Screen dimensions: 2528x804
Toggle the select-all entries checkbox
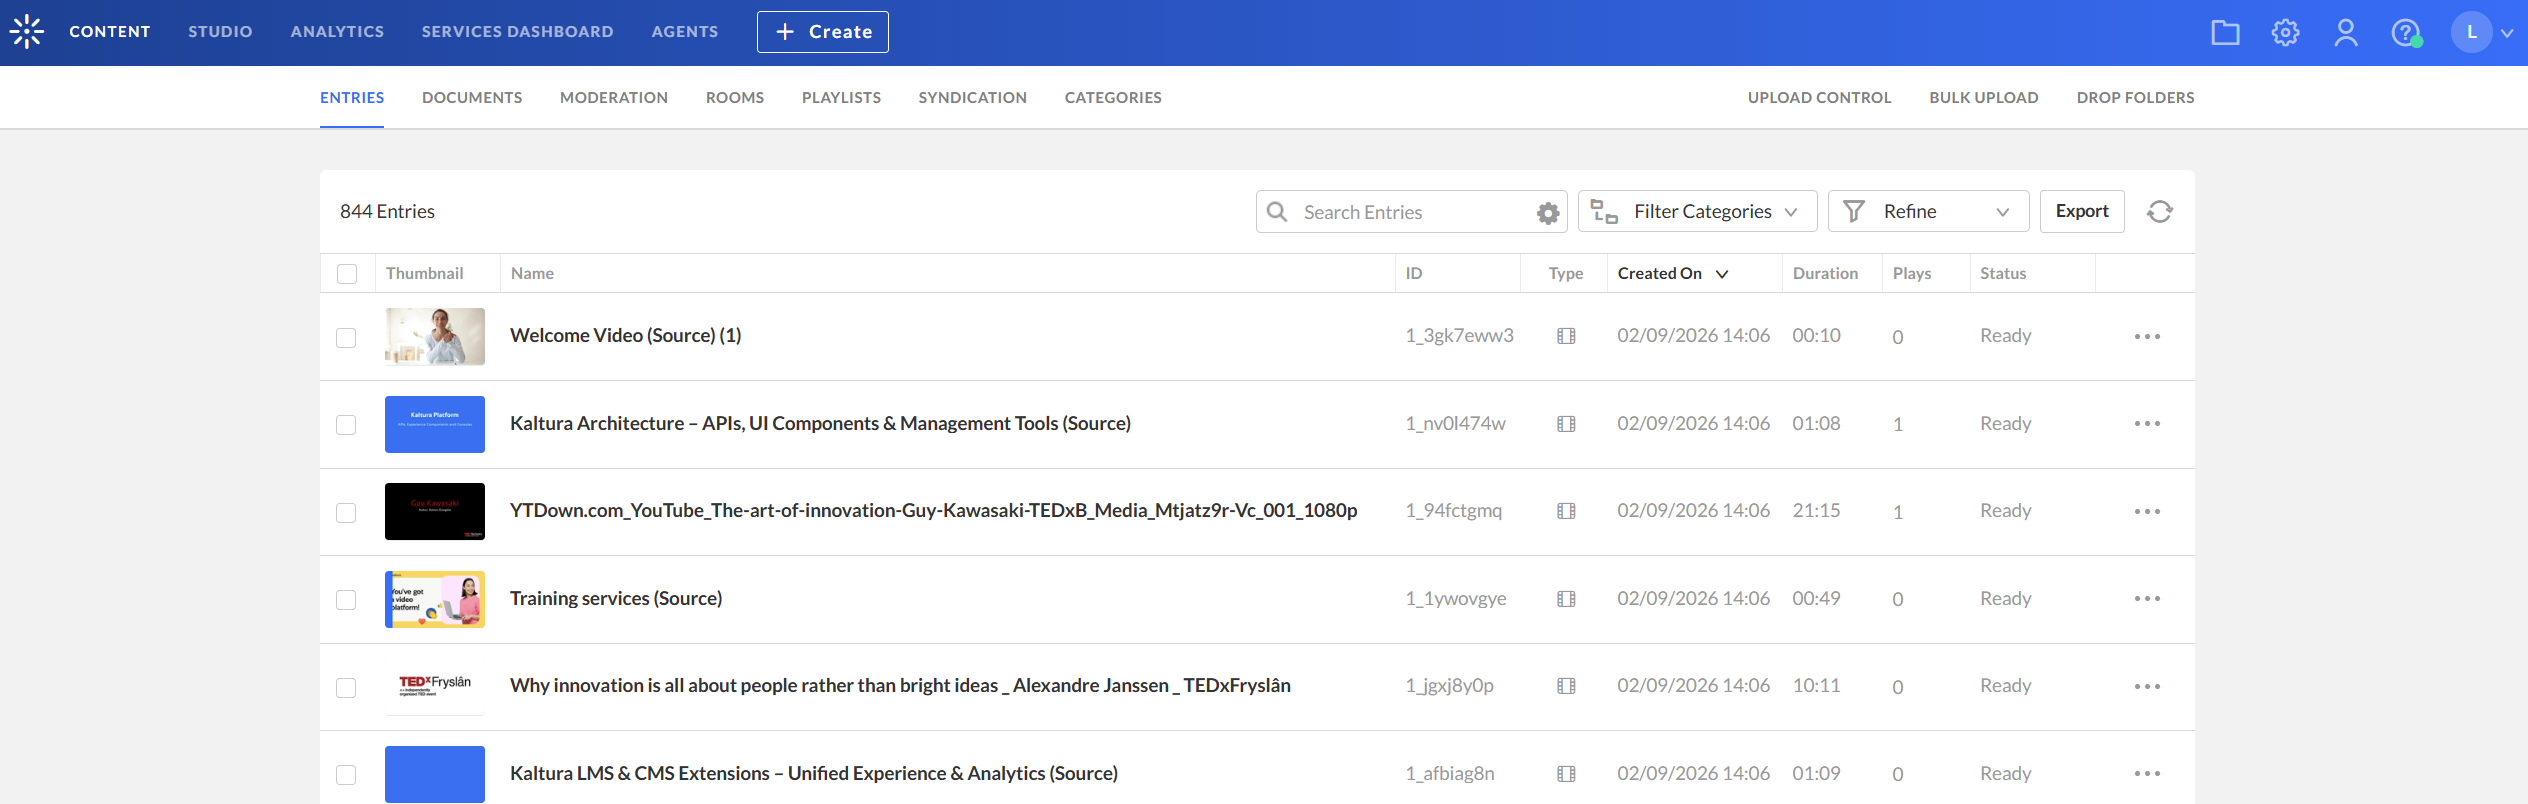point(347,274)
